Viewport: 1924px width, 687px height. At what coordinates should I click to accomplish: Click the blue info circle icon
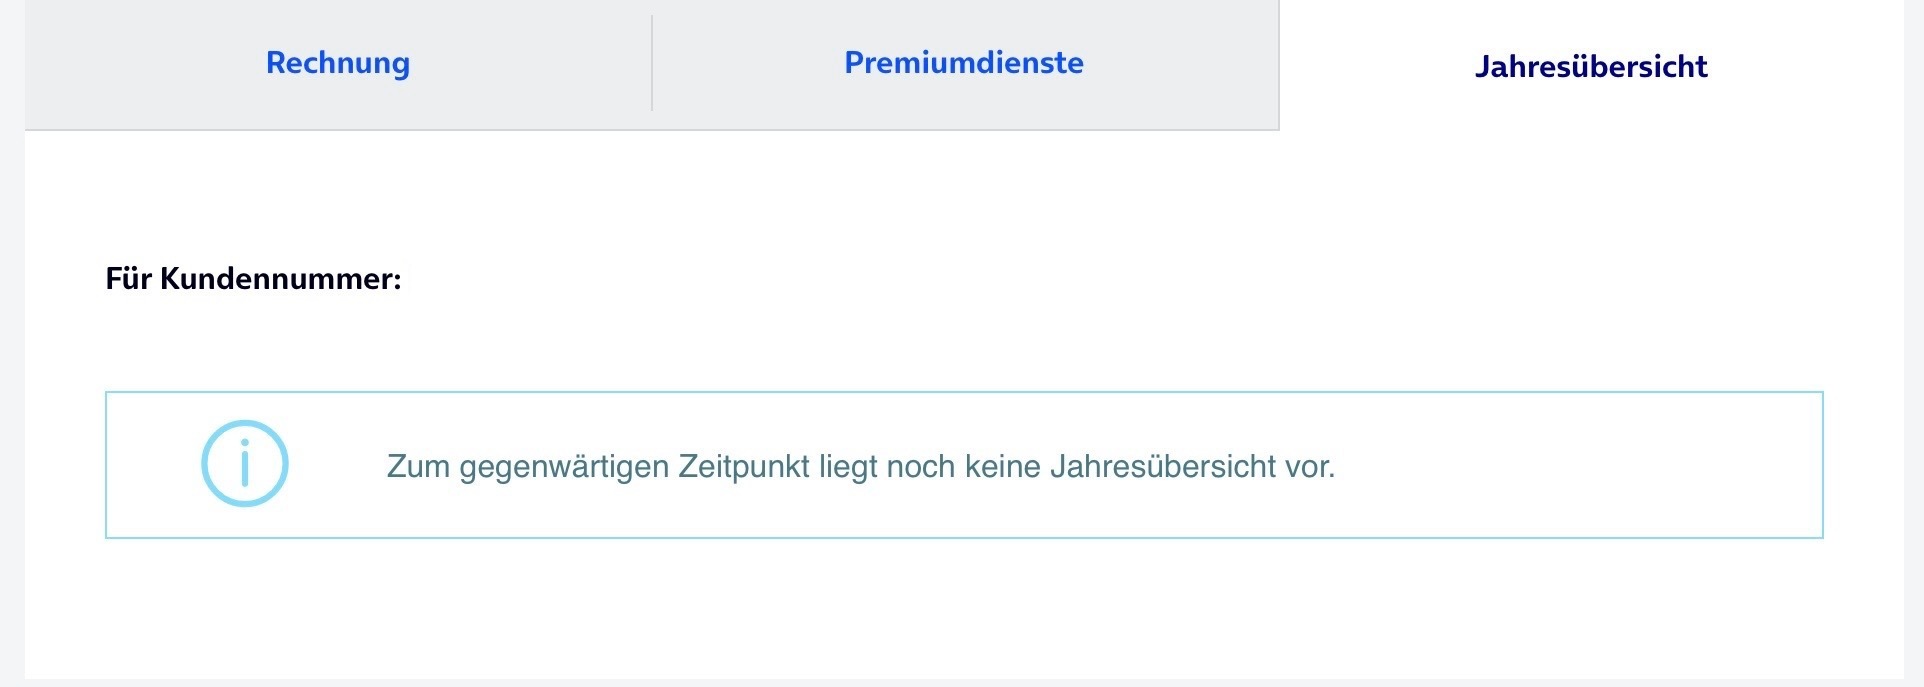click(x=245, y=463)
